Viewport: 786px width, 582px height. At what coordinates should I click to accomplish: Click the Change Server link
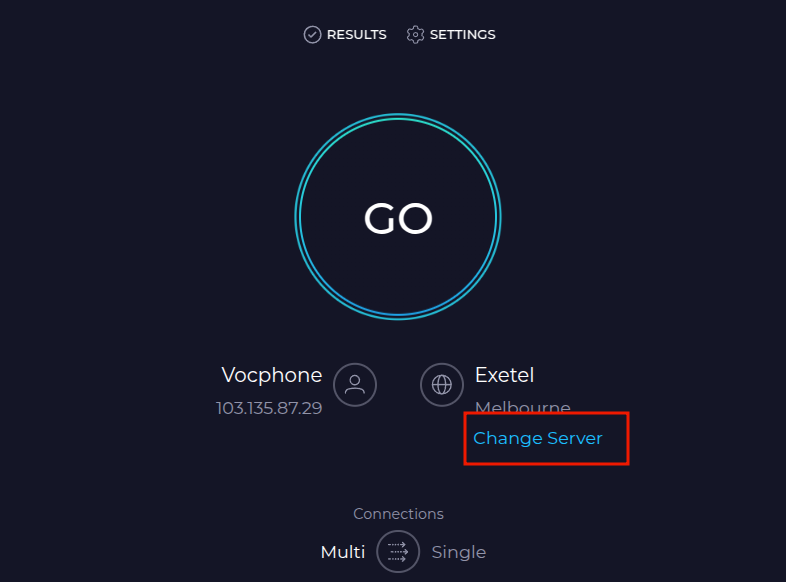pyautogui.click(x=538, y=438)
